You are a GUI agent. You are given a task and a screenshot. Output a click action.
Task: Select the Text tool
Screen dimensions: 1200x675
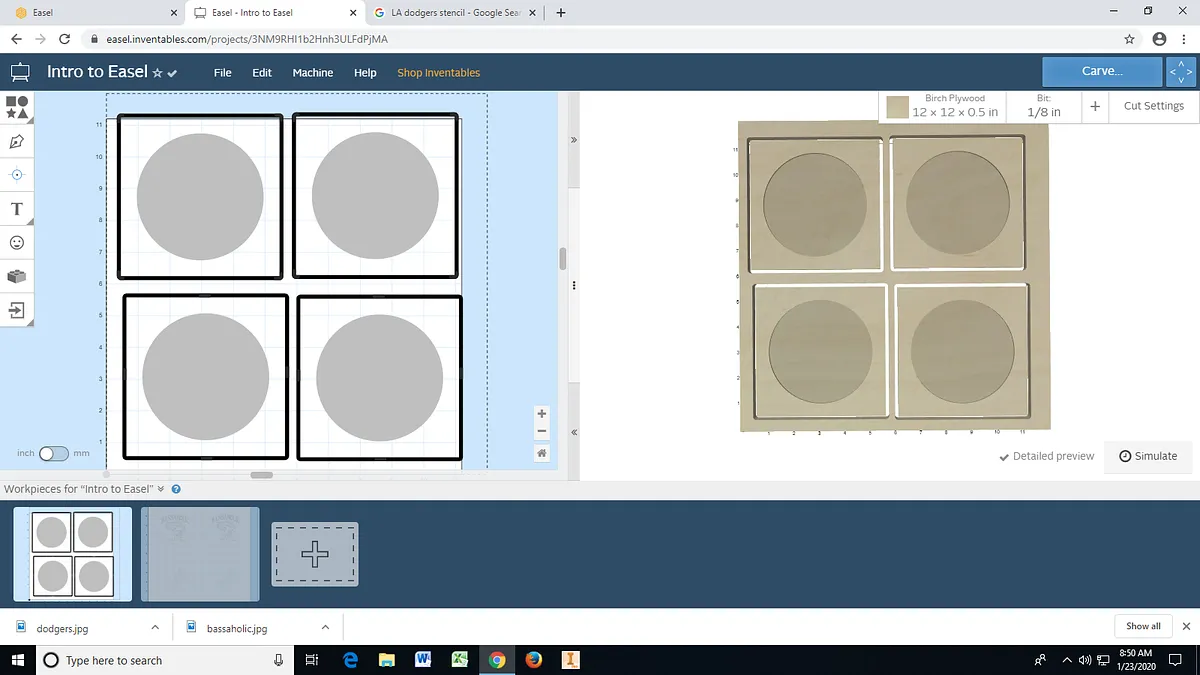(17, 209)
